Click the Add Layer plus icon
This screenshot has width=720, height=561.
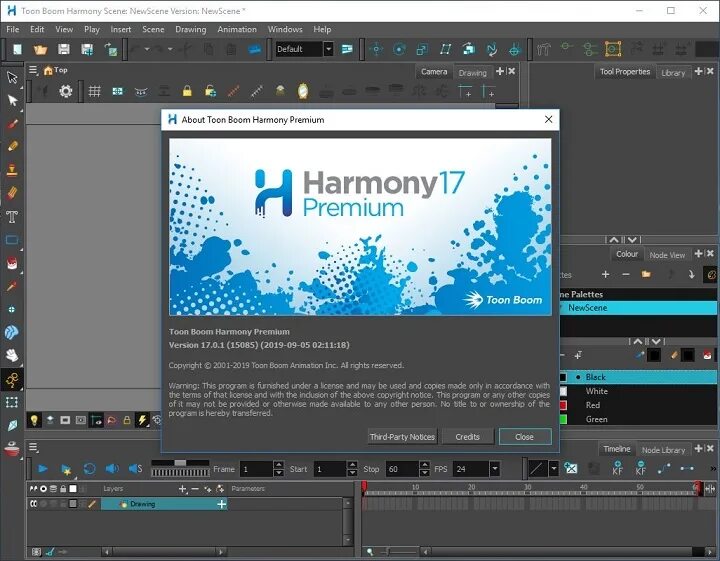pyautogui.click(x=183, y=489)
